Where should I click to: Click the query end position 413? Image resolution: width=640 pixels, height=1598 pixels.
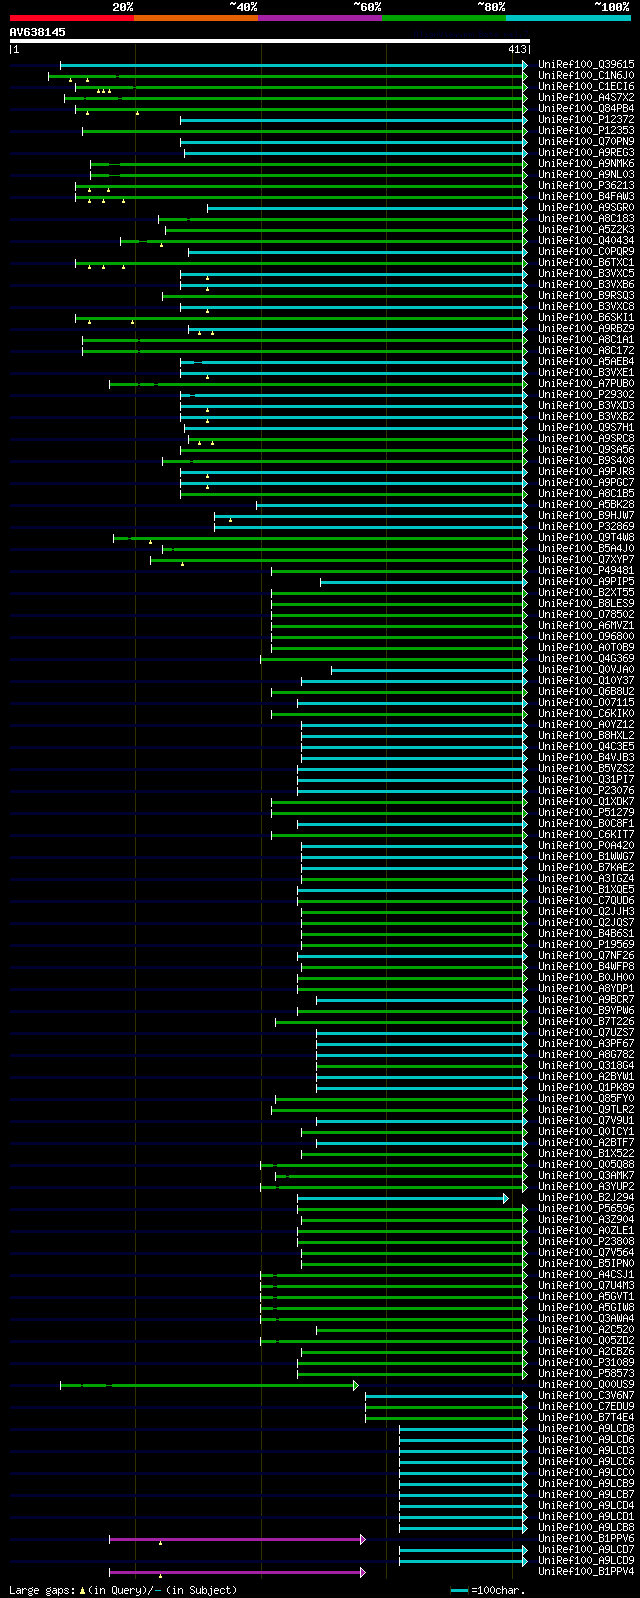(x=517, y=49)
